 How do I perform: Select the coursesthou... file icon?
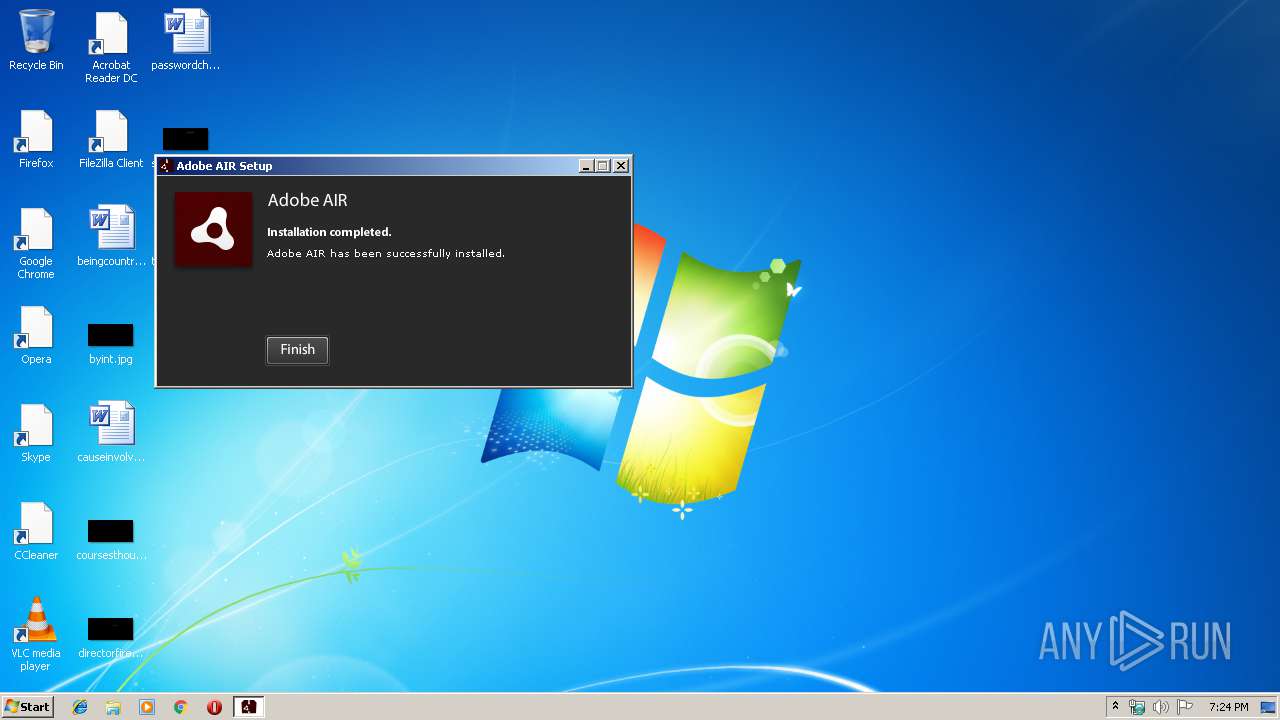[111, 539]
